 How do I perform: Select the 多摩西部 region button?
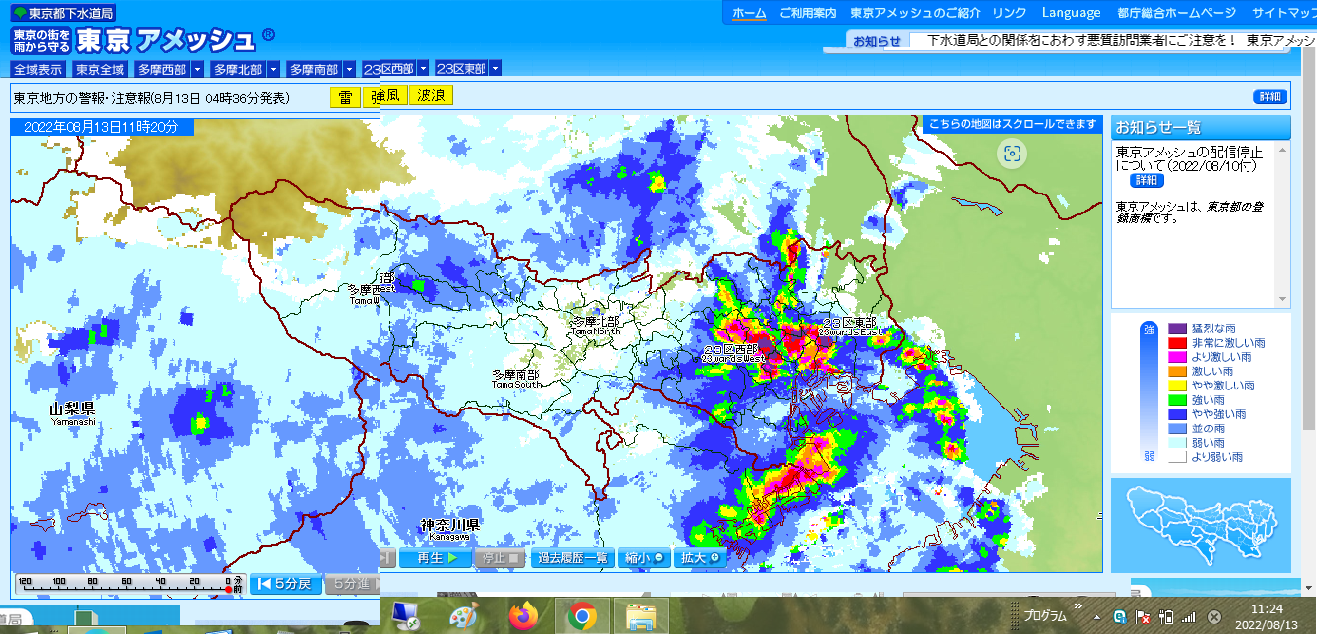click(x=162, y=69)
